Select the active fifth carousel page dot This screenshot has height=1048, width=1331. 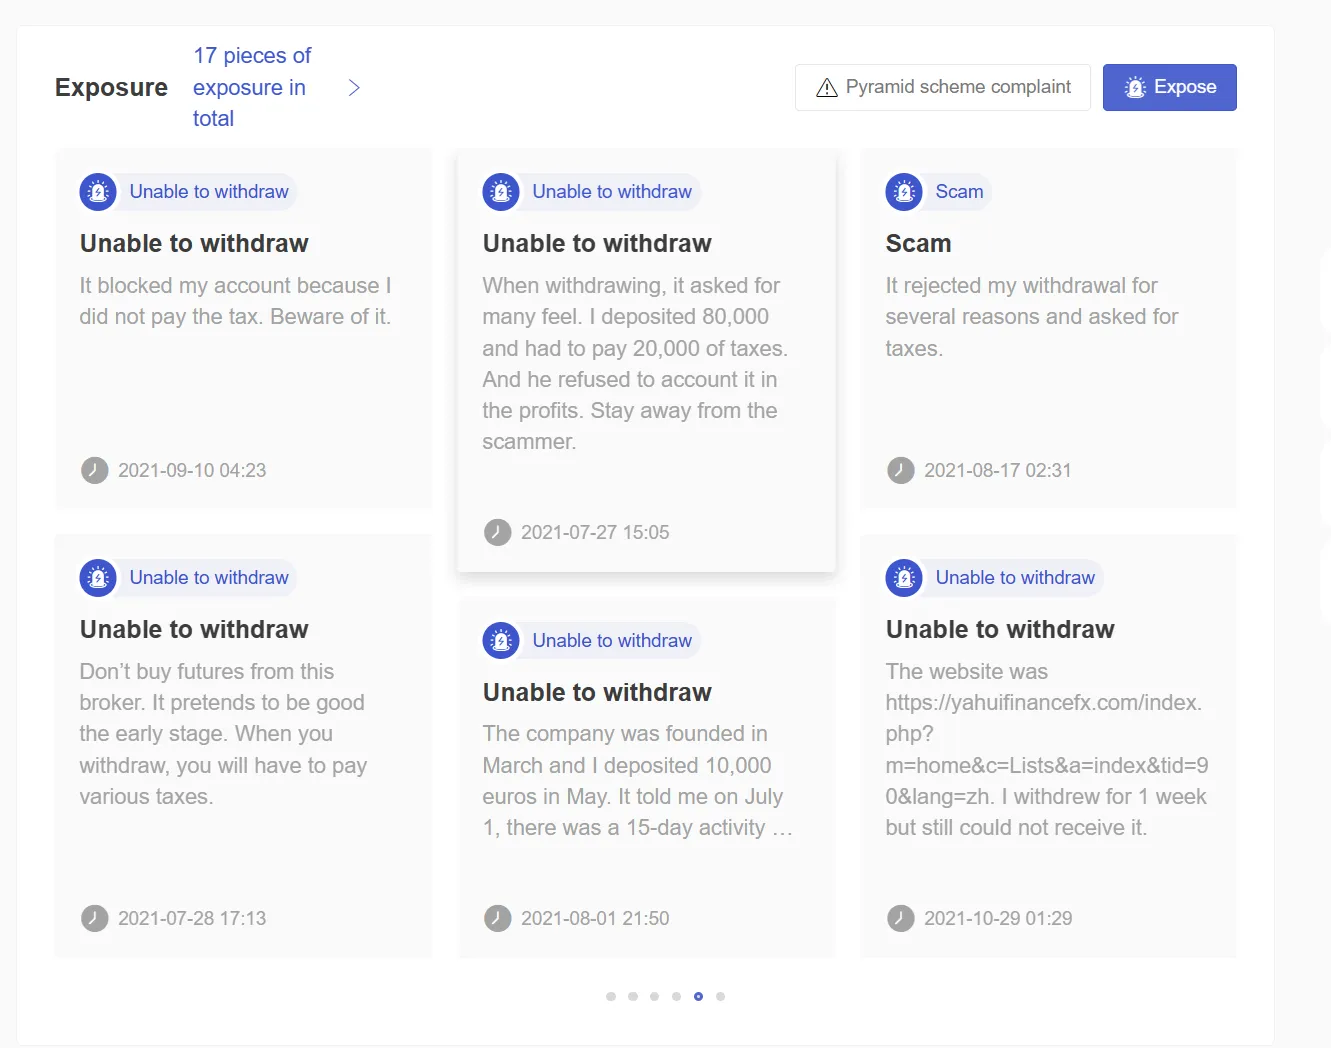699,996
